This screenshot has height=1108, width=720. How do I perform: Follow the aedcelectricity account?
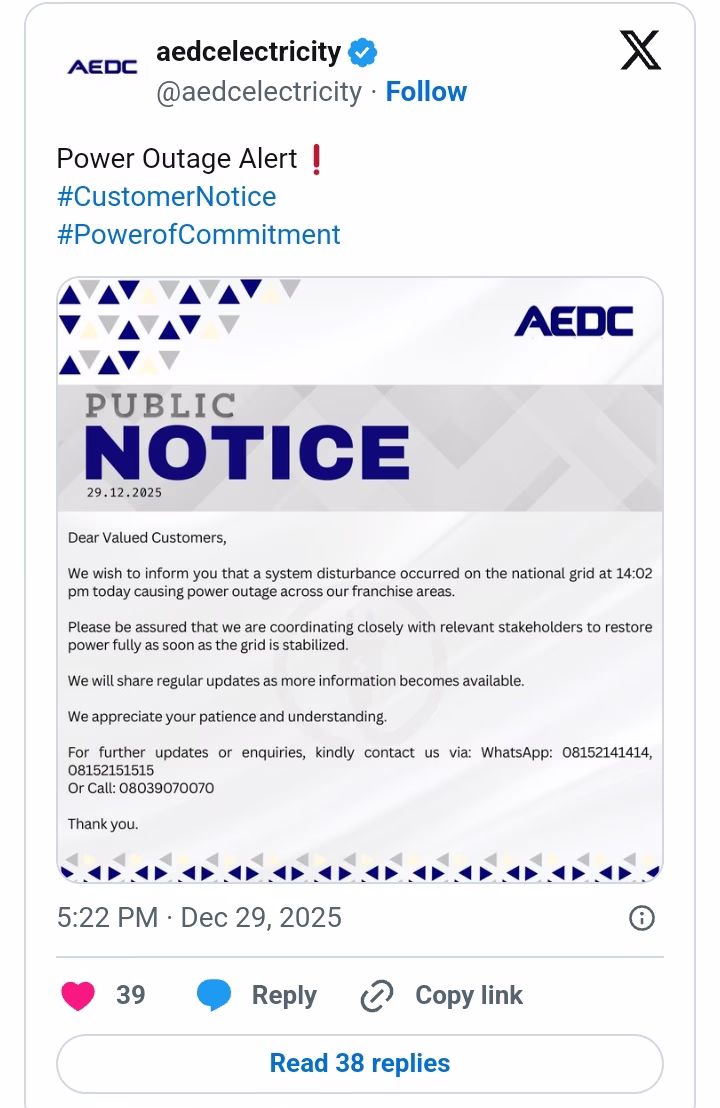426,92
